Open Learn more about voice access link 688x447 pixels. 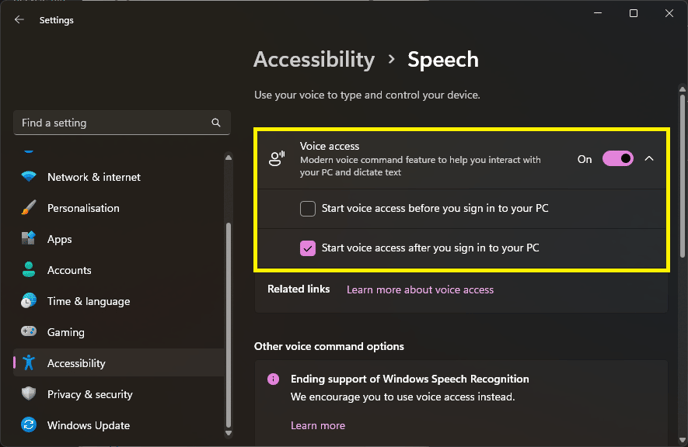pyautogui.click(x=420, y=290)
